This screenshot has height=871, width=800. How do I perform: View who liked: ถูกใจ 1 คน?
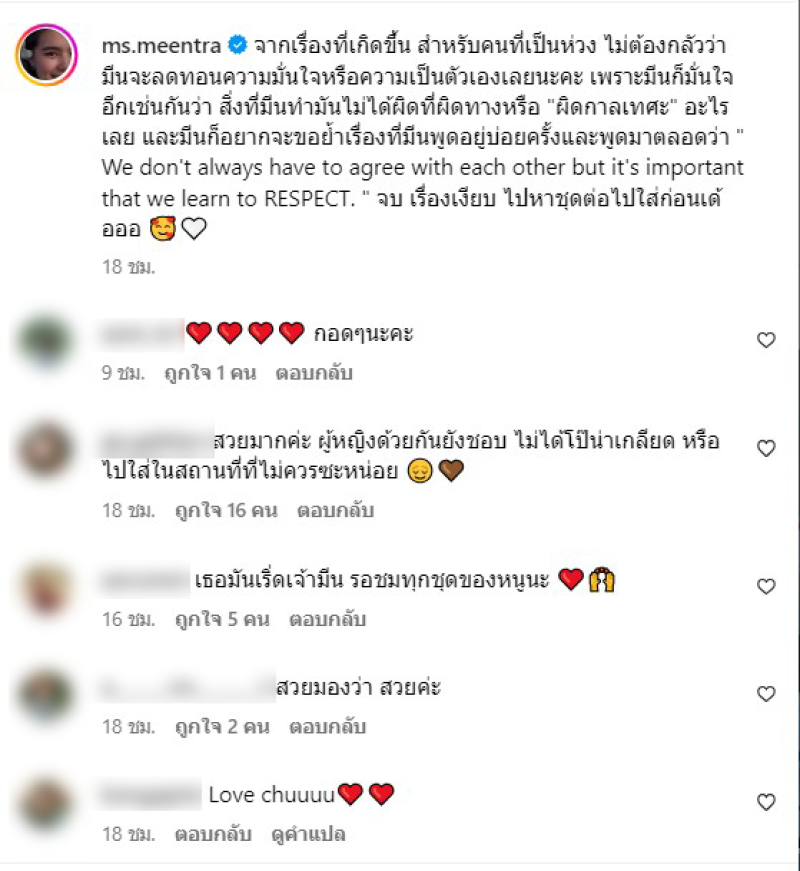coord(210,373)
